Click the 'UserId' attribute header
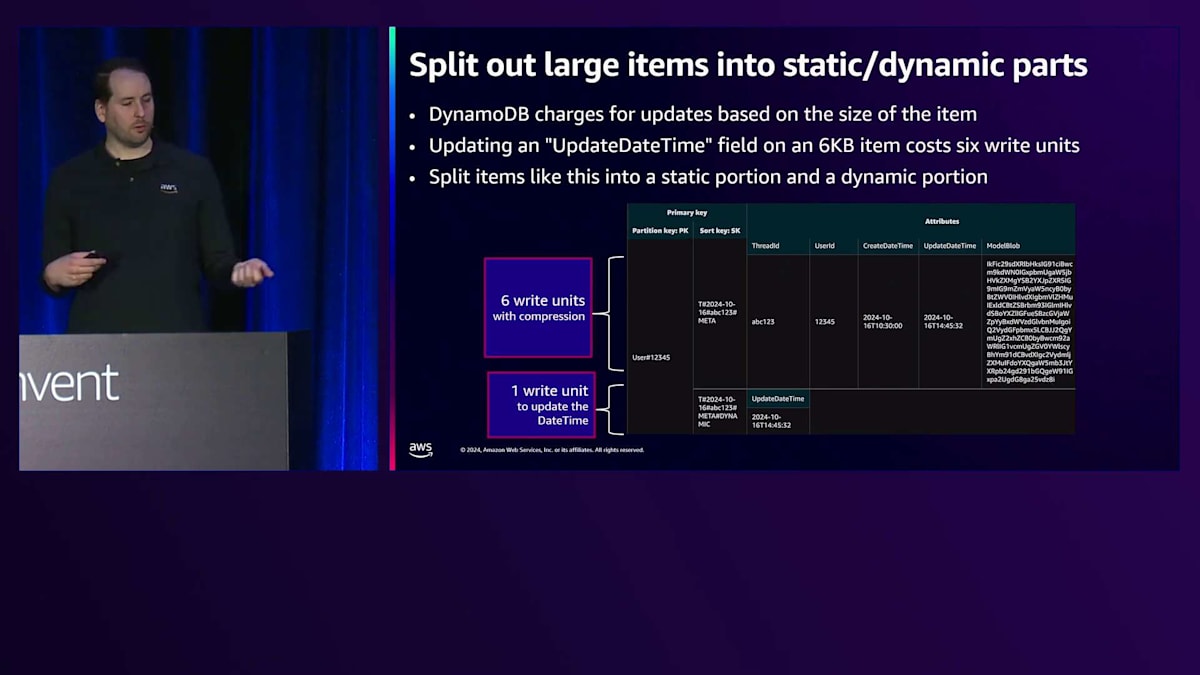This screenshot has height=675, width=1200. click(825, 246)
